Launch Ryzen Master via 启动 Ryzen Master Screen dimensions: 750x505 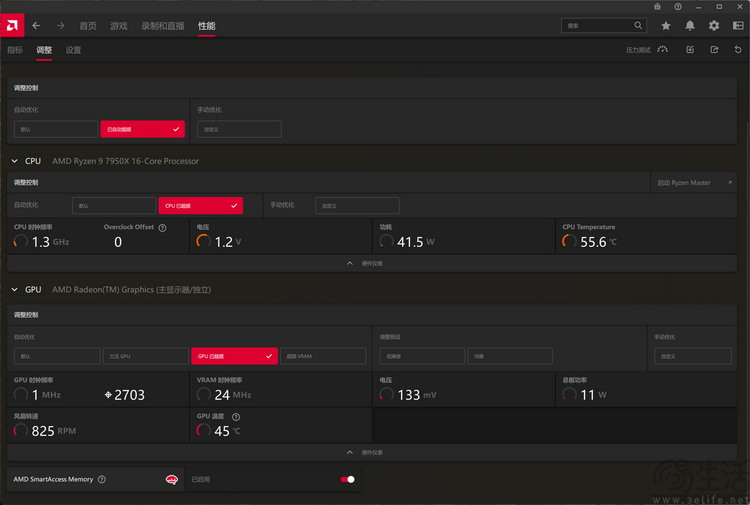pos(695,183)
